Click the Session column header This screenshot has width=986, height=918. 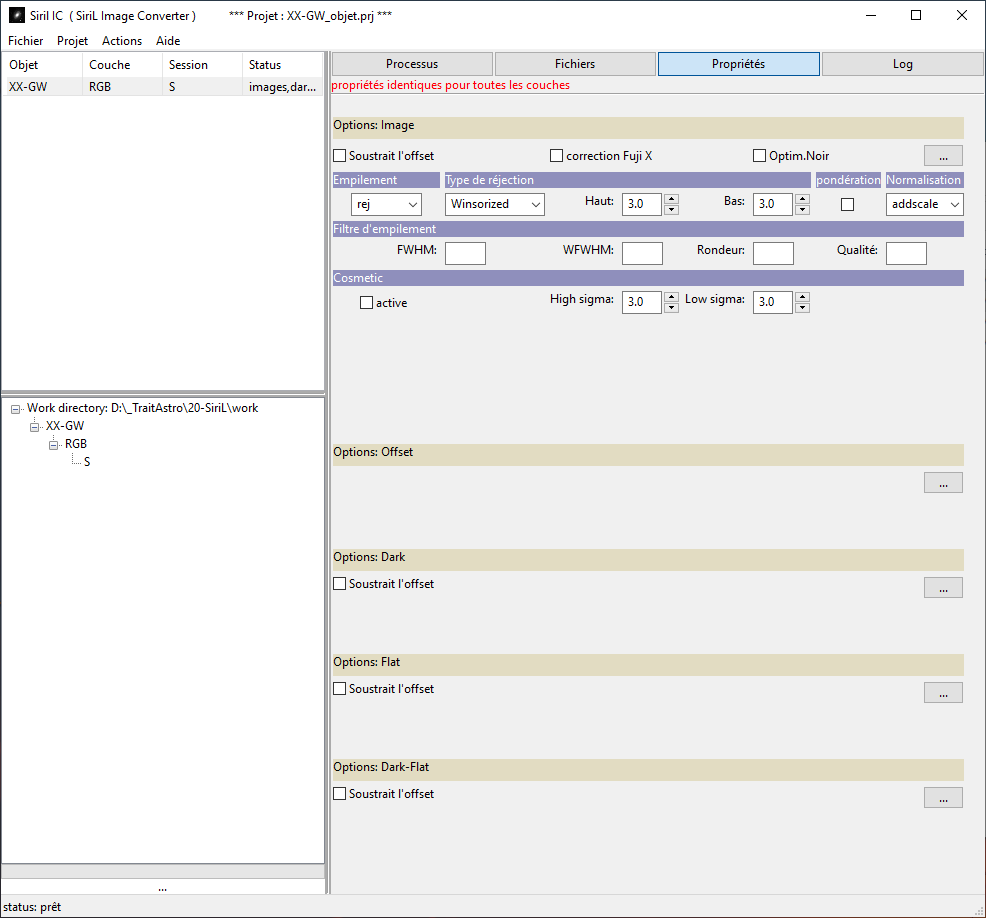pos(202,65)
